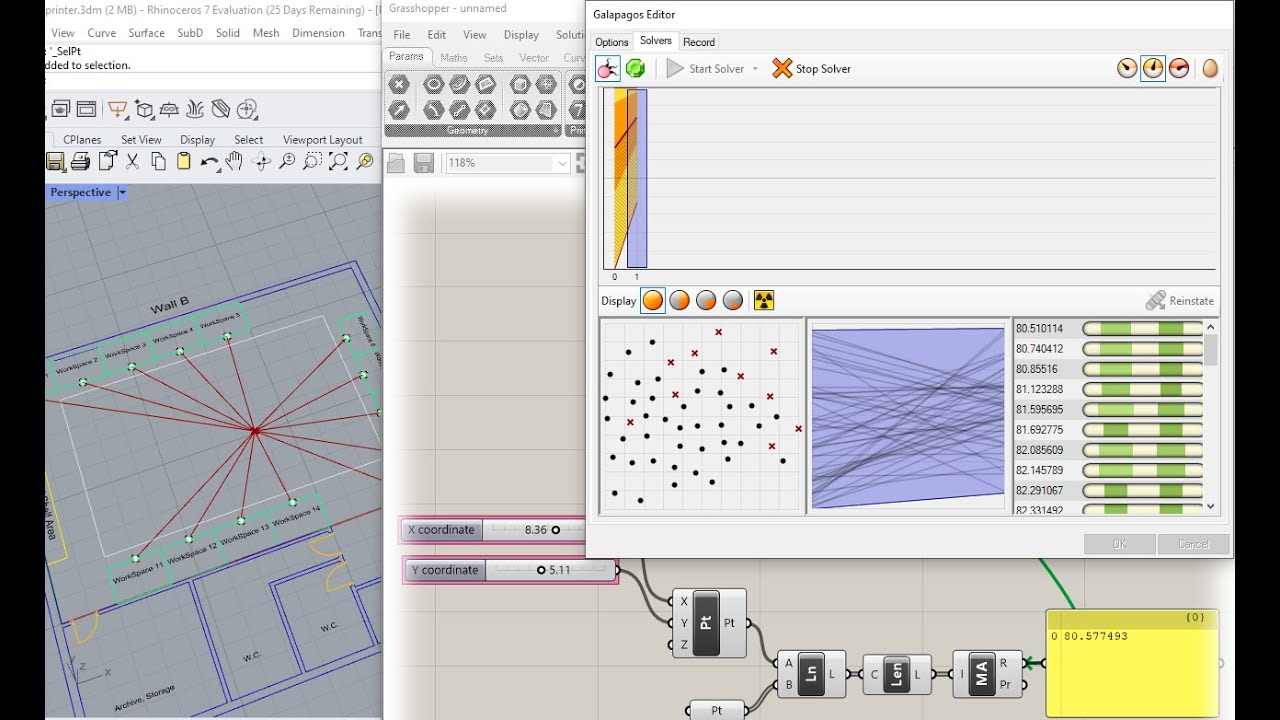Choose the slowest speed gauge in Galapagos
This screenshot has height=720, width=1280.
(1127, 68)
